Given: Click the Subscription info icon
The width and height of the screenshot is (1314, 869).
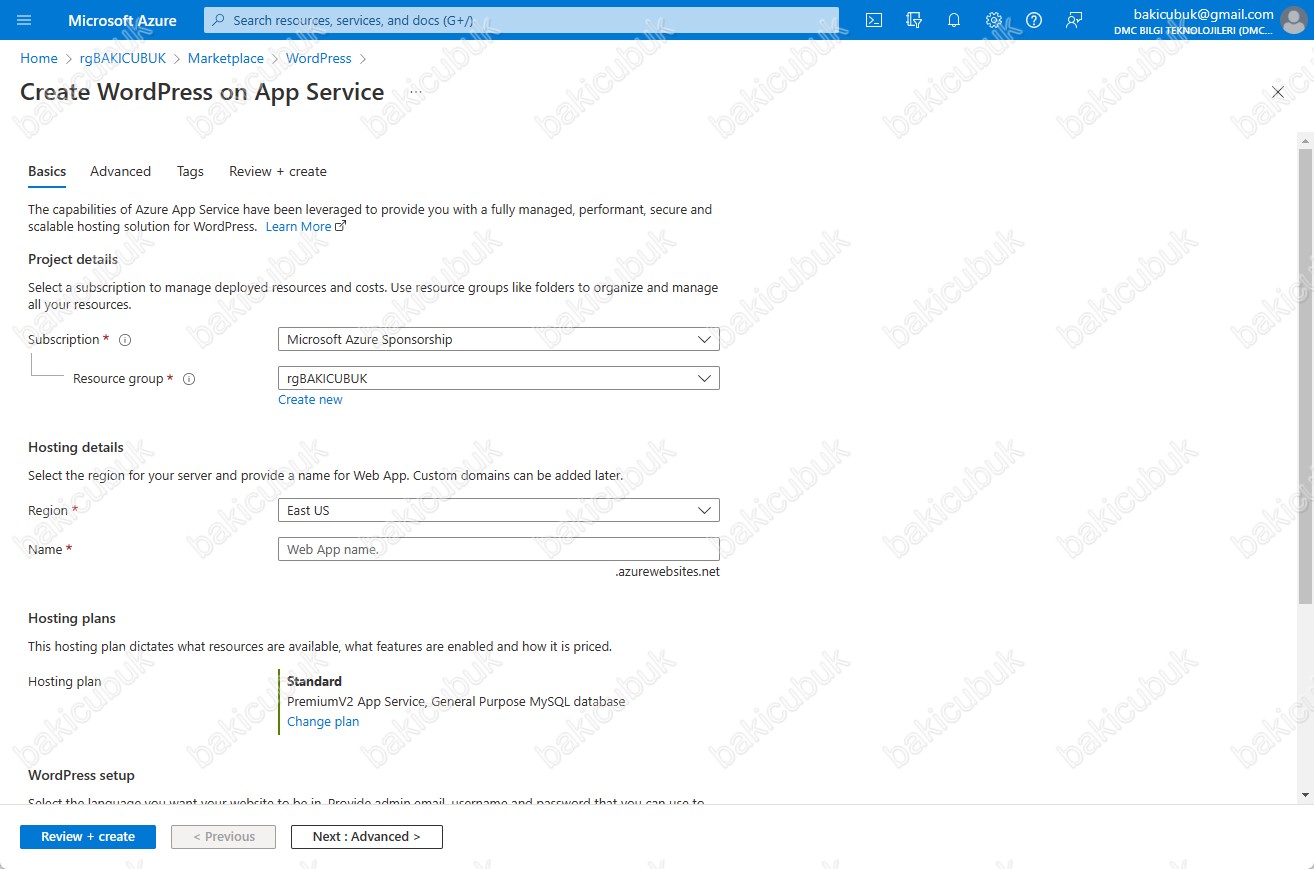Looking at the screenshot, I should tap(125, 340).
